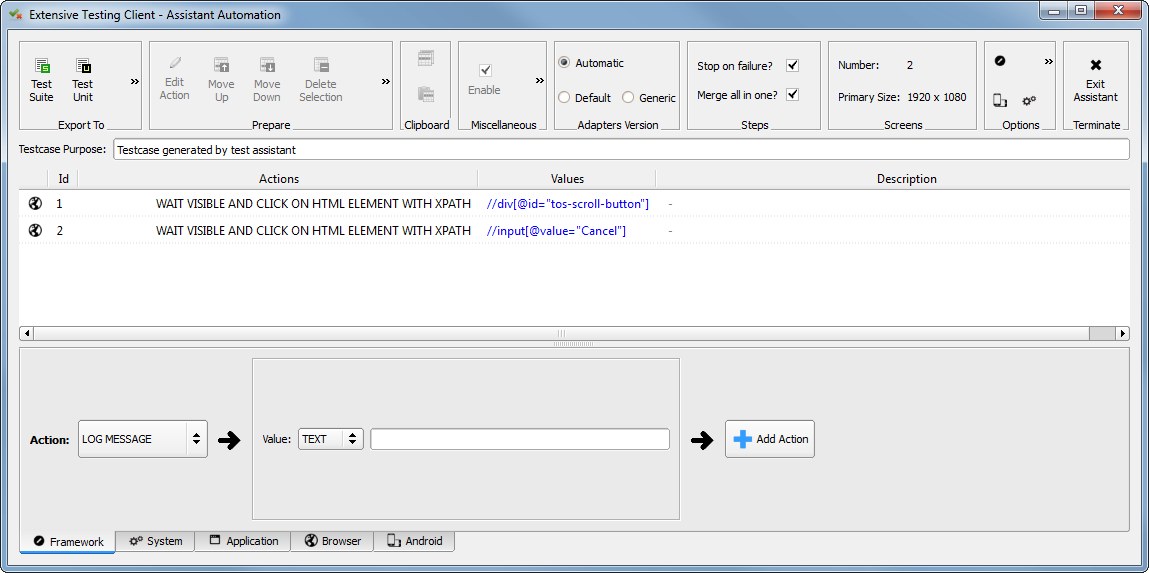Click globe icon of action row 1
The width and height of the screenshot is (1149, 573).
[x=34, y=204]
